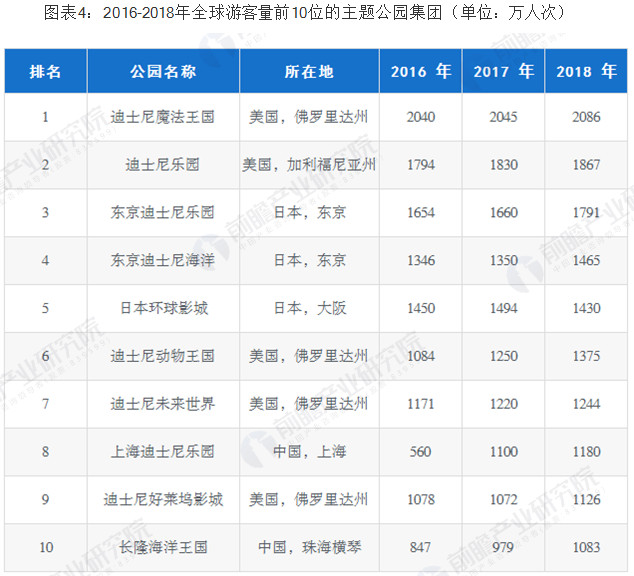Click 中国，珠海横琴 location cell
Screen dimensions: 634x576
[x=310, y=547]
